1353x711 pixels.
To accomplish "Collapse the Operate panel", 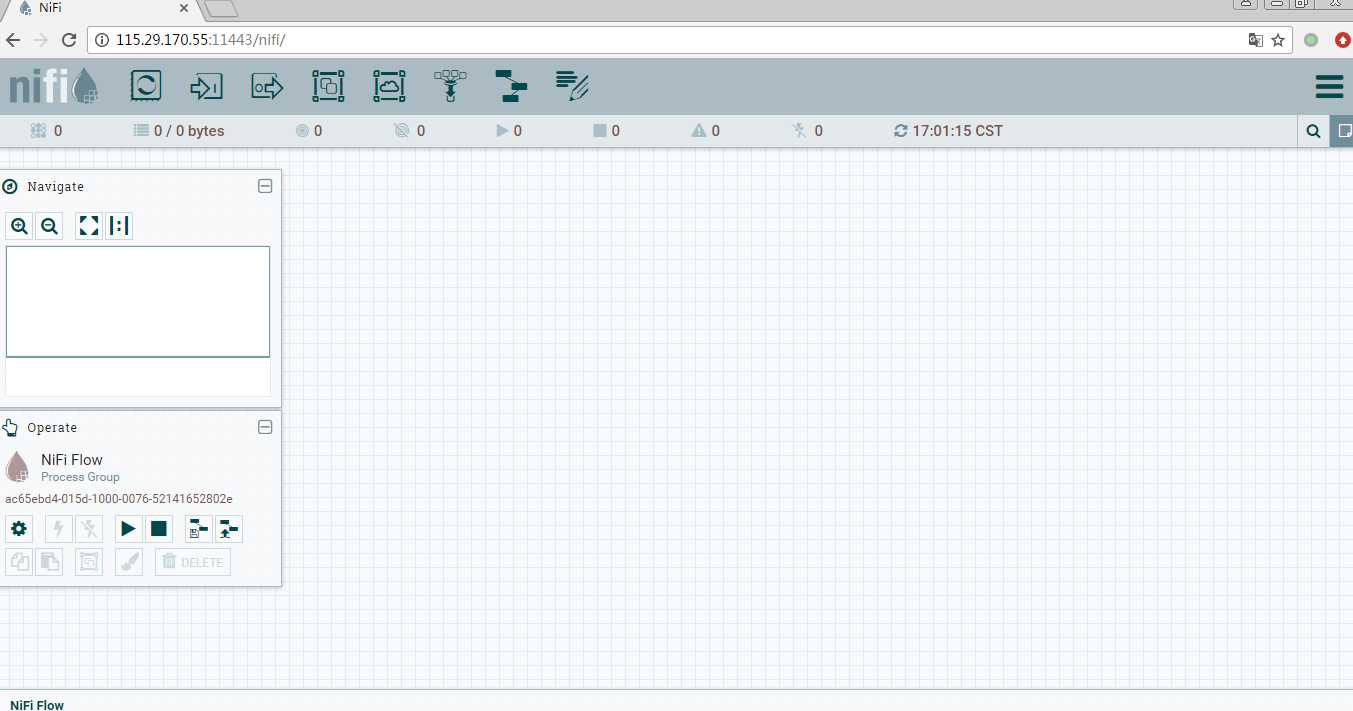I will pyautogui.click(x=265, y=427).
